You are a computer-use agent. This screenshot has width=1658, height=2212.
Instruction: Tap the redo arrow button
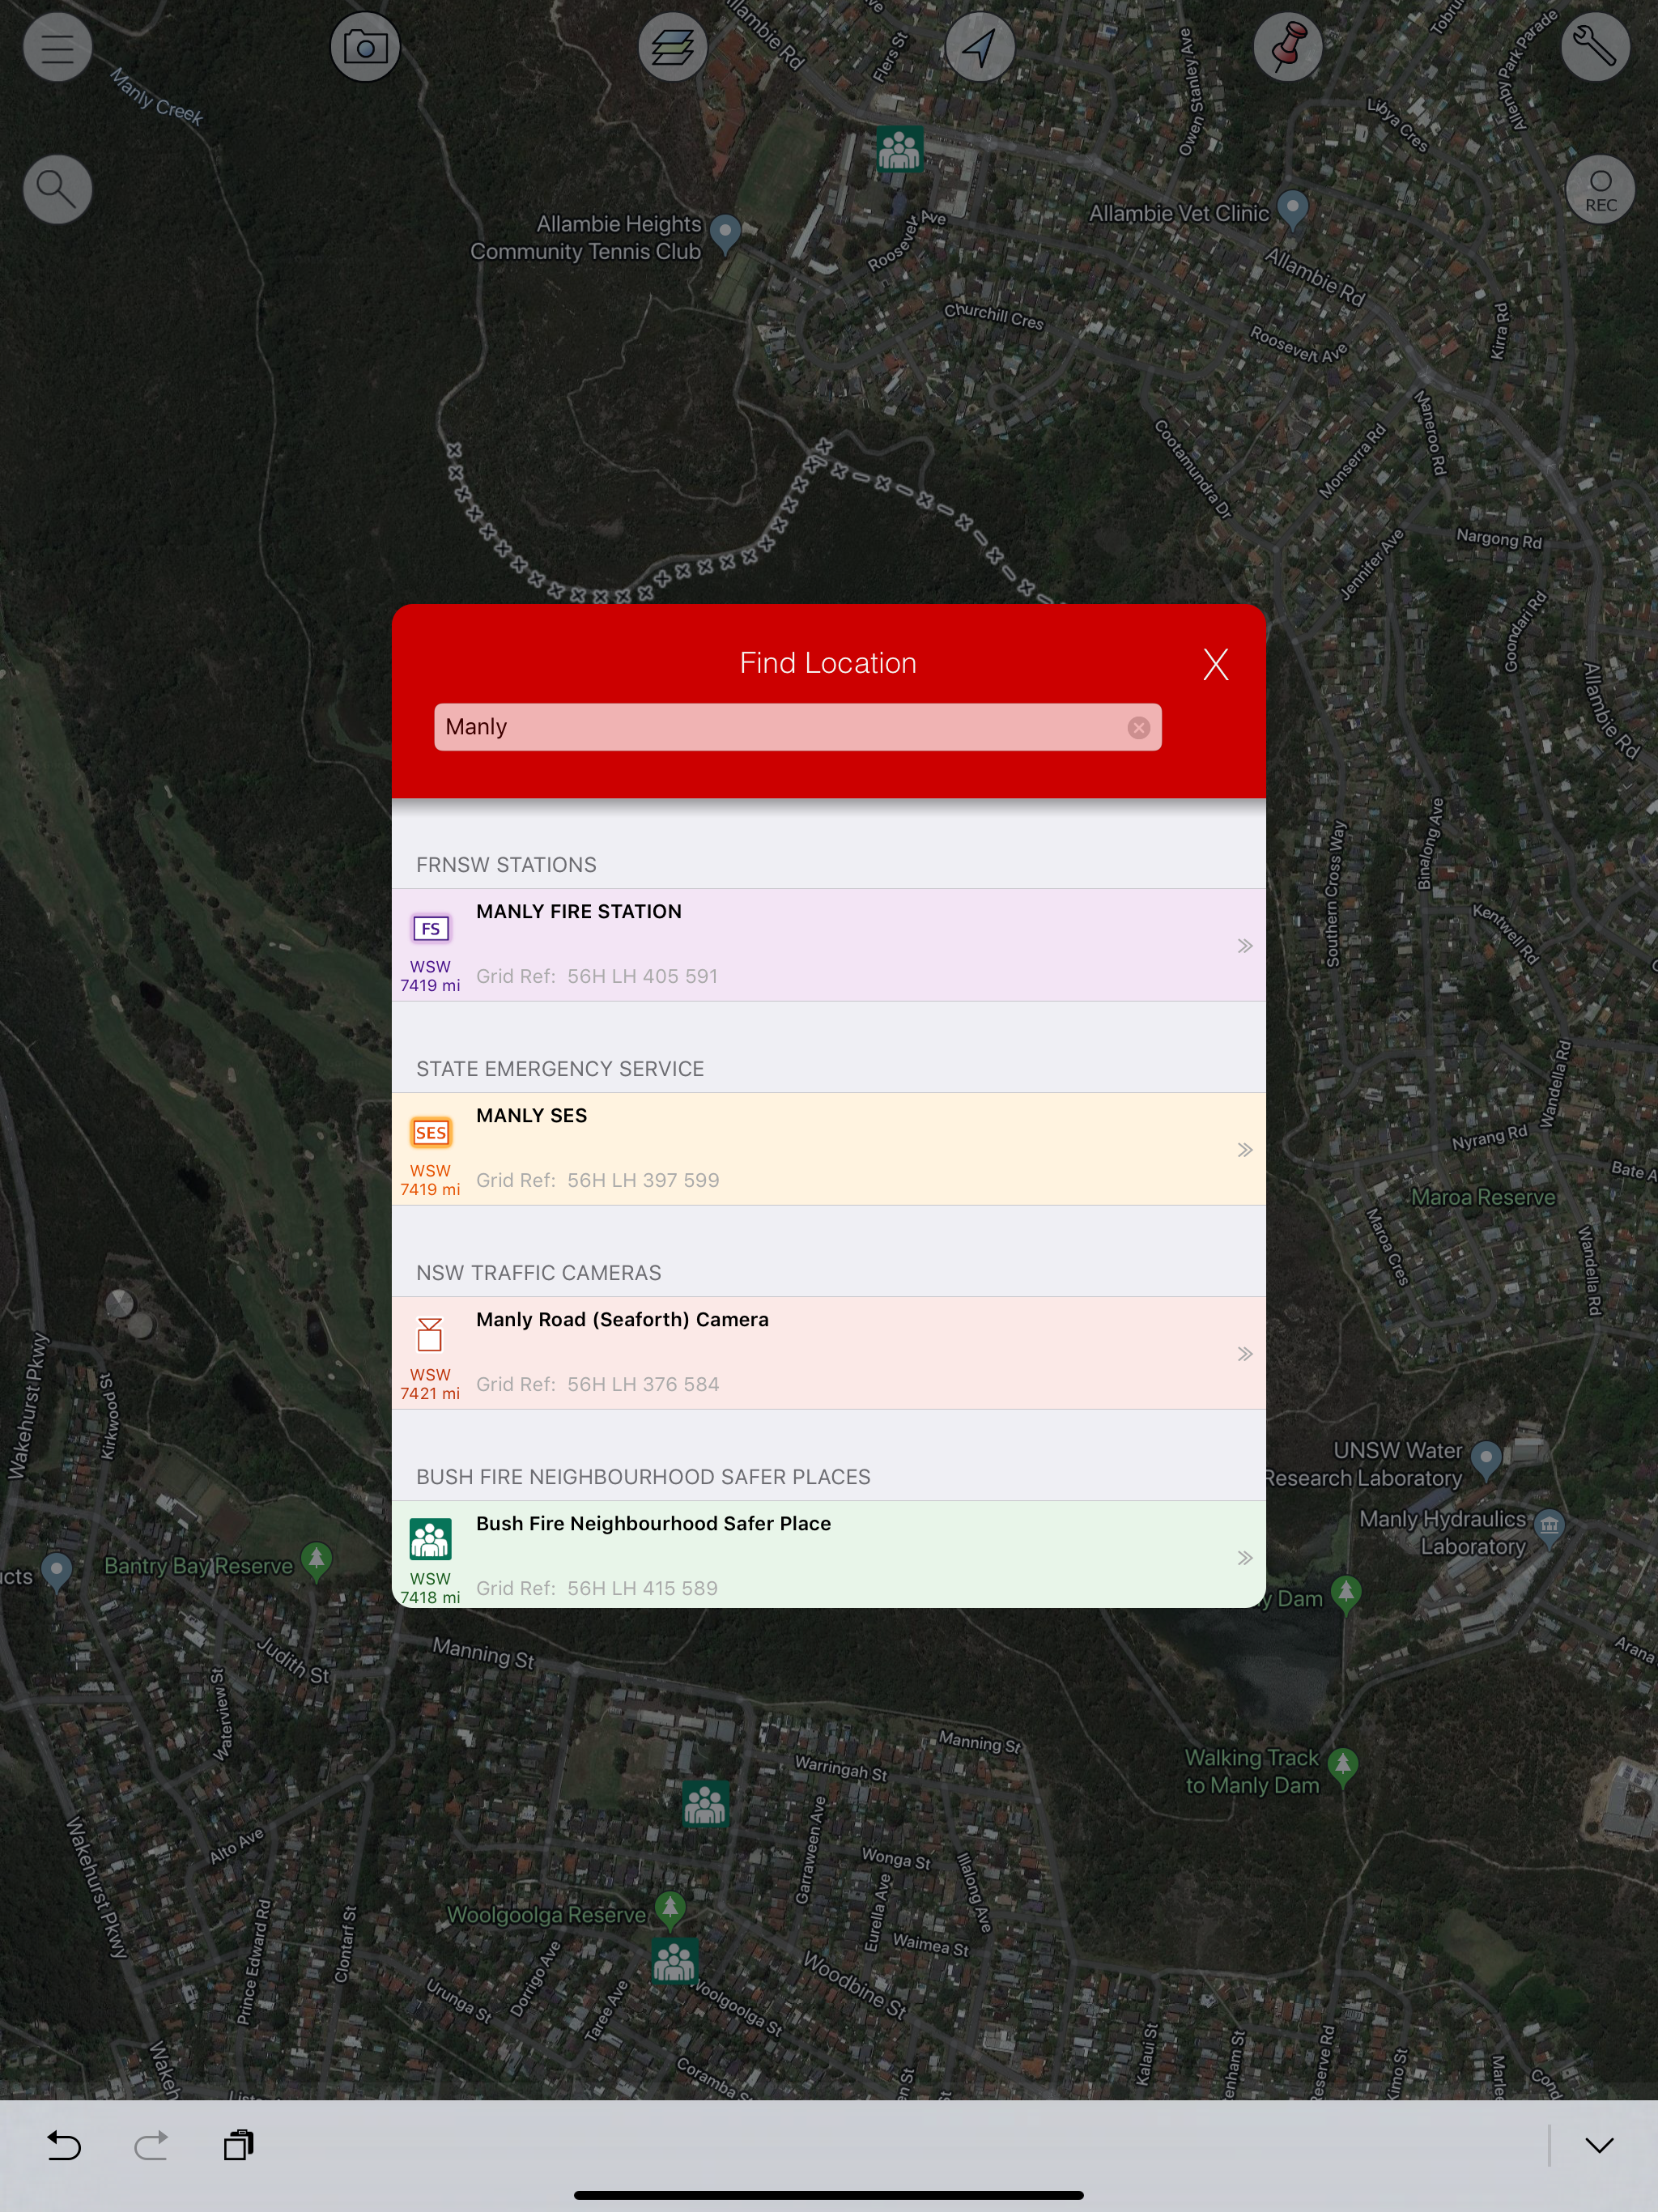151,2145
